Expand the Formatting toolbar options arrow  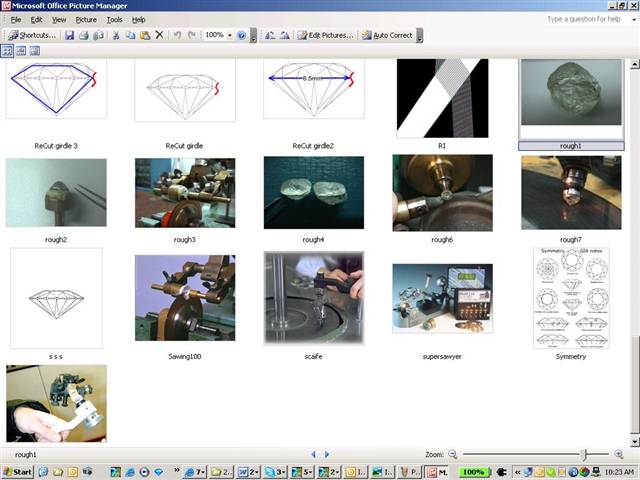420,36
